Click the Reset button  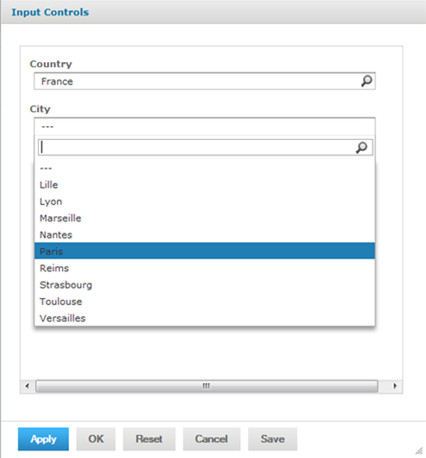pos(149,439)
